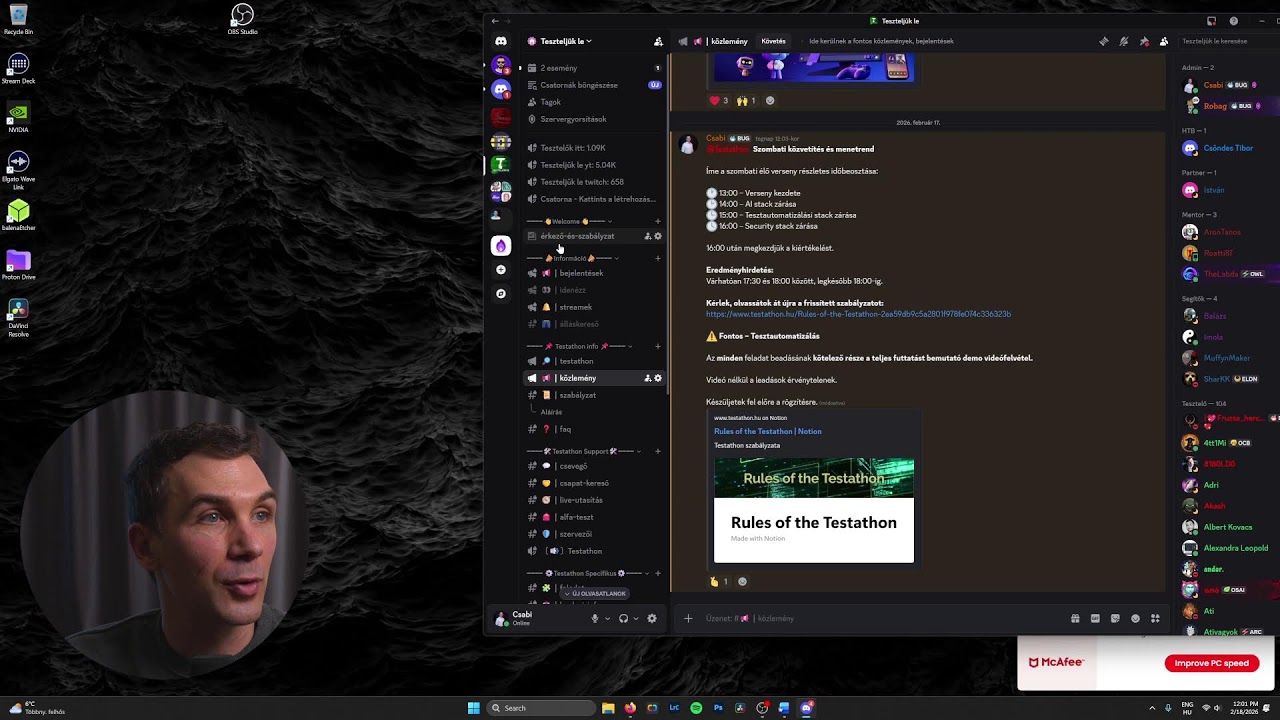Select the bejelentések channel
The width and height of the screenshot is (1280, 720).
[594, 273]
